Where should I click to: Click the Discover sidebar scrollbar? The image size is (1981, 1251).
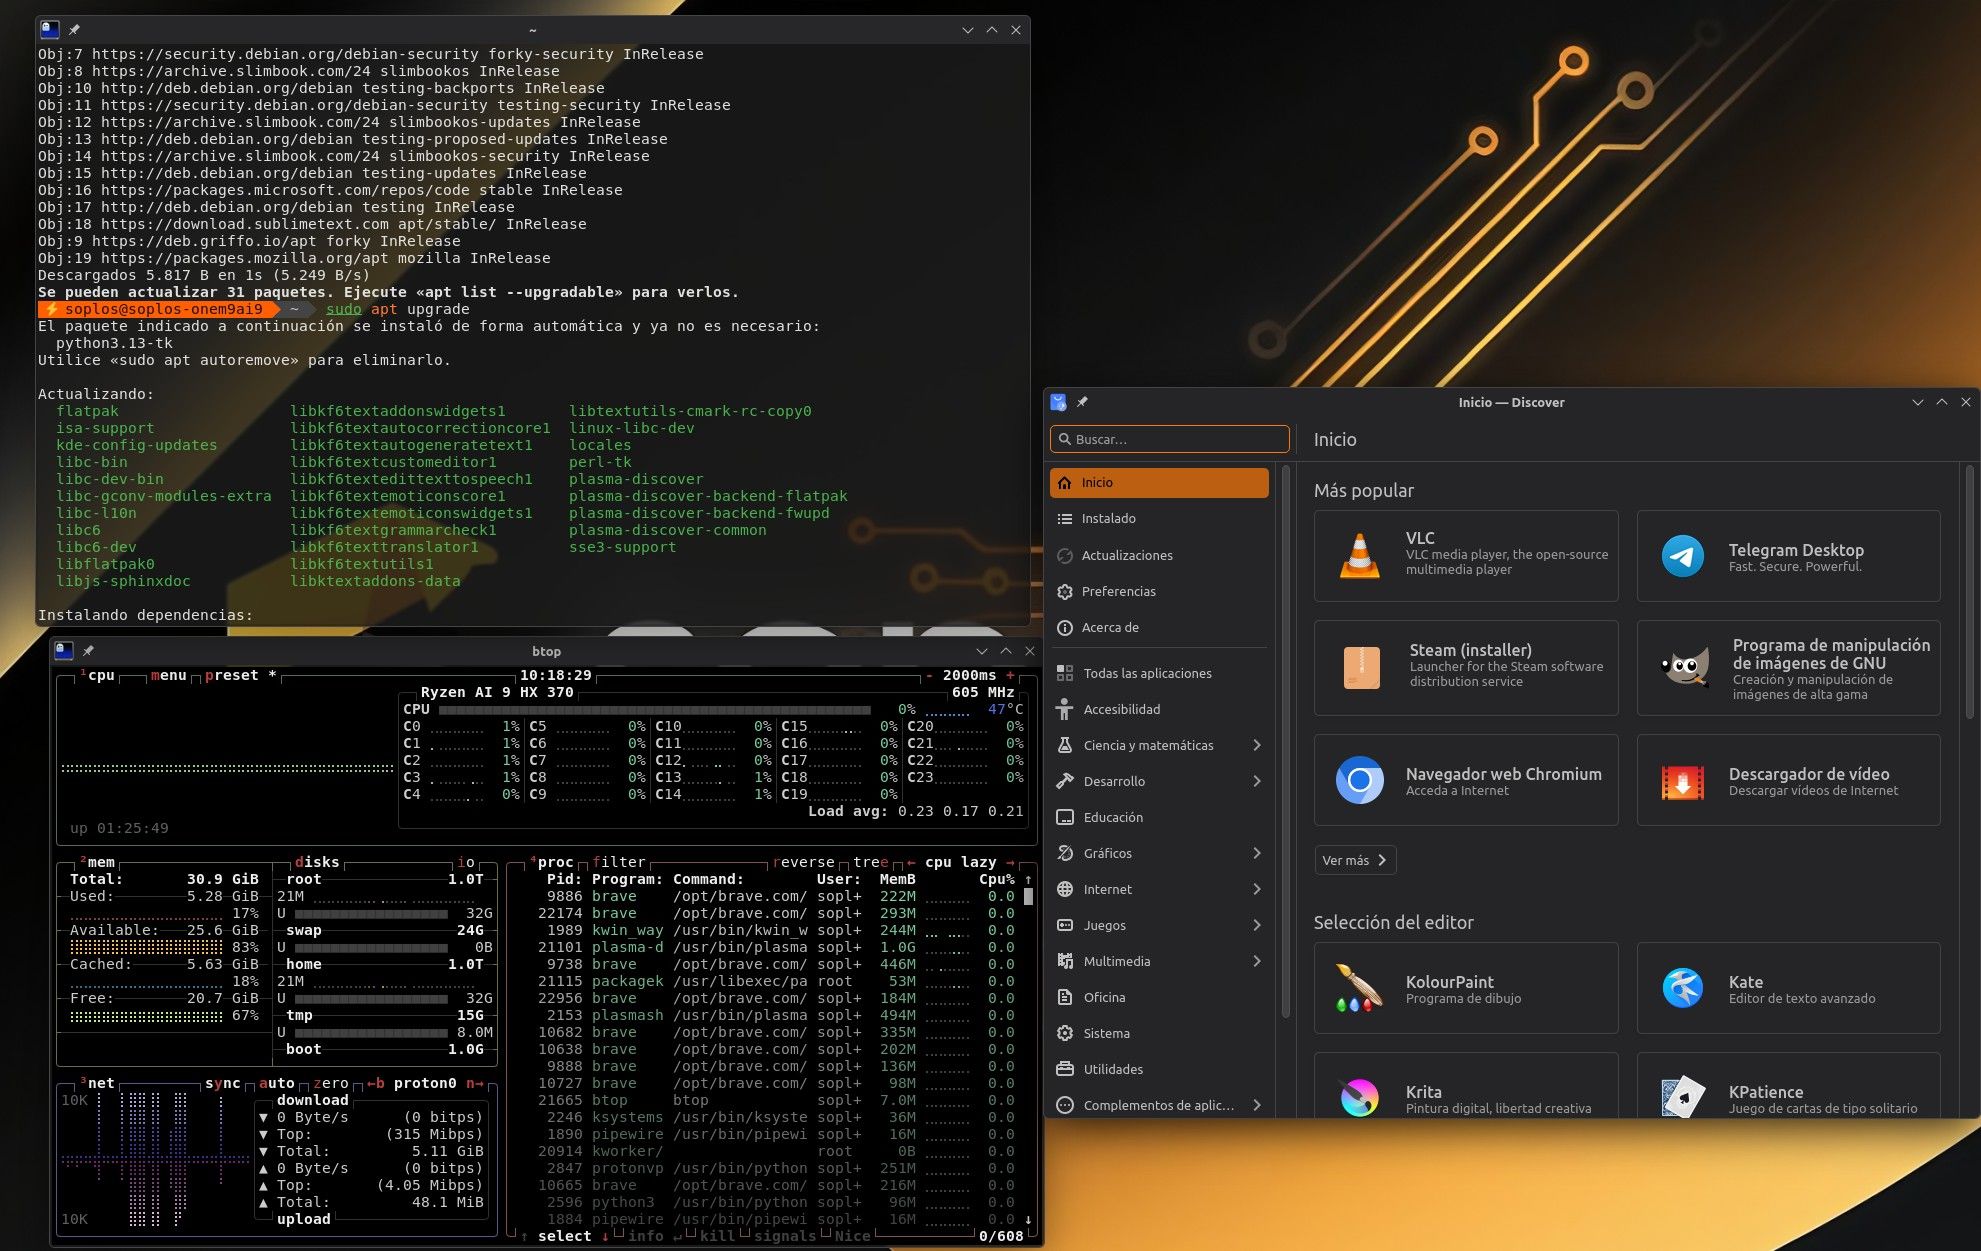click(1285, 740)
